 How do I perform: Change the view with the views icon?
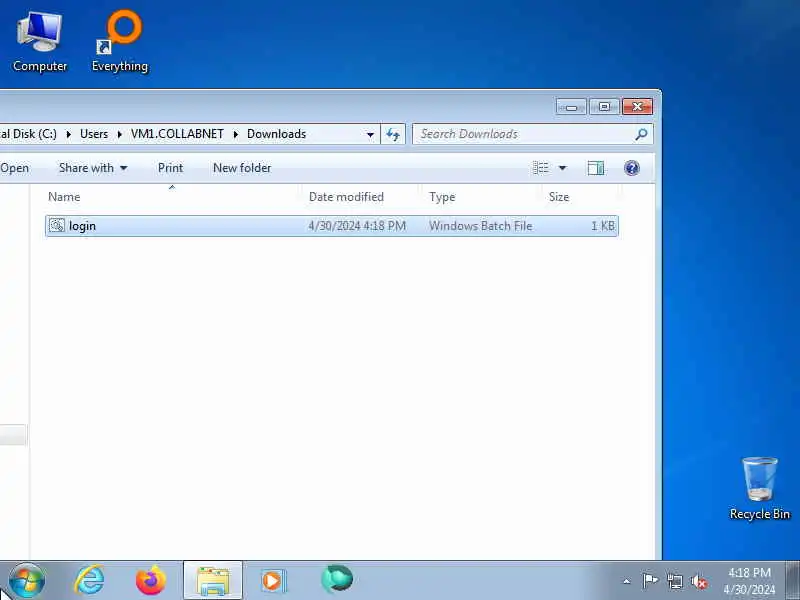tap(541, 168)
